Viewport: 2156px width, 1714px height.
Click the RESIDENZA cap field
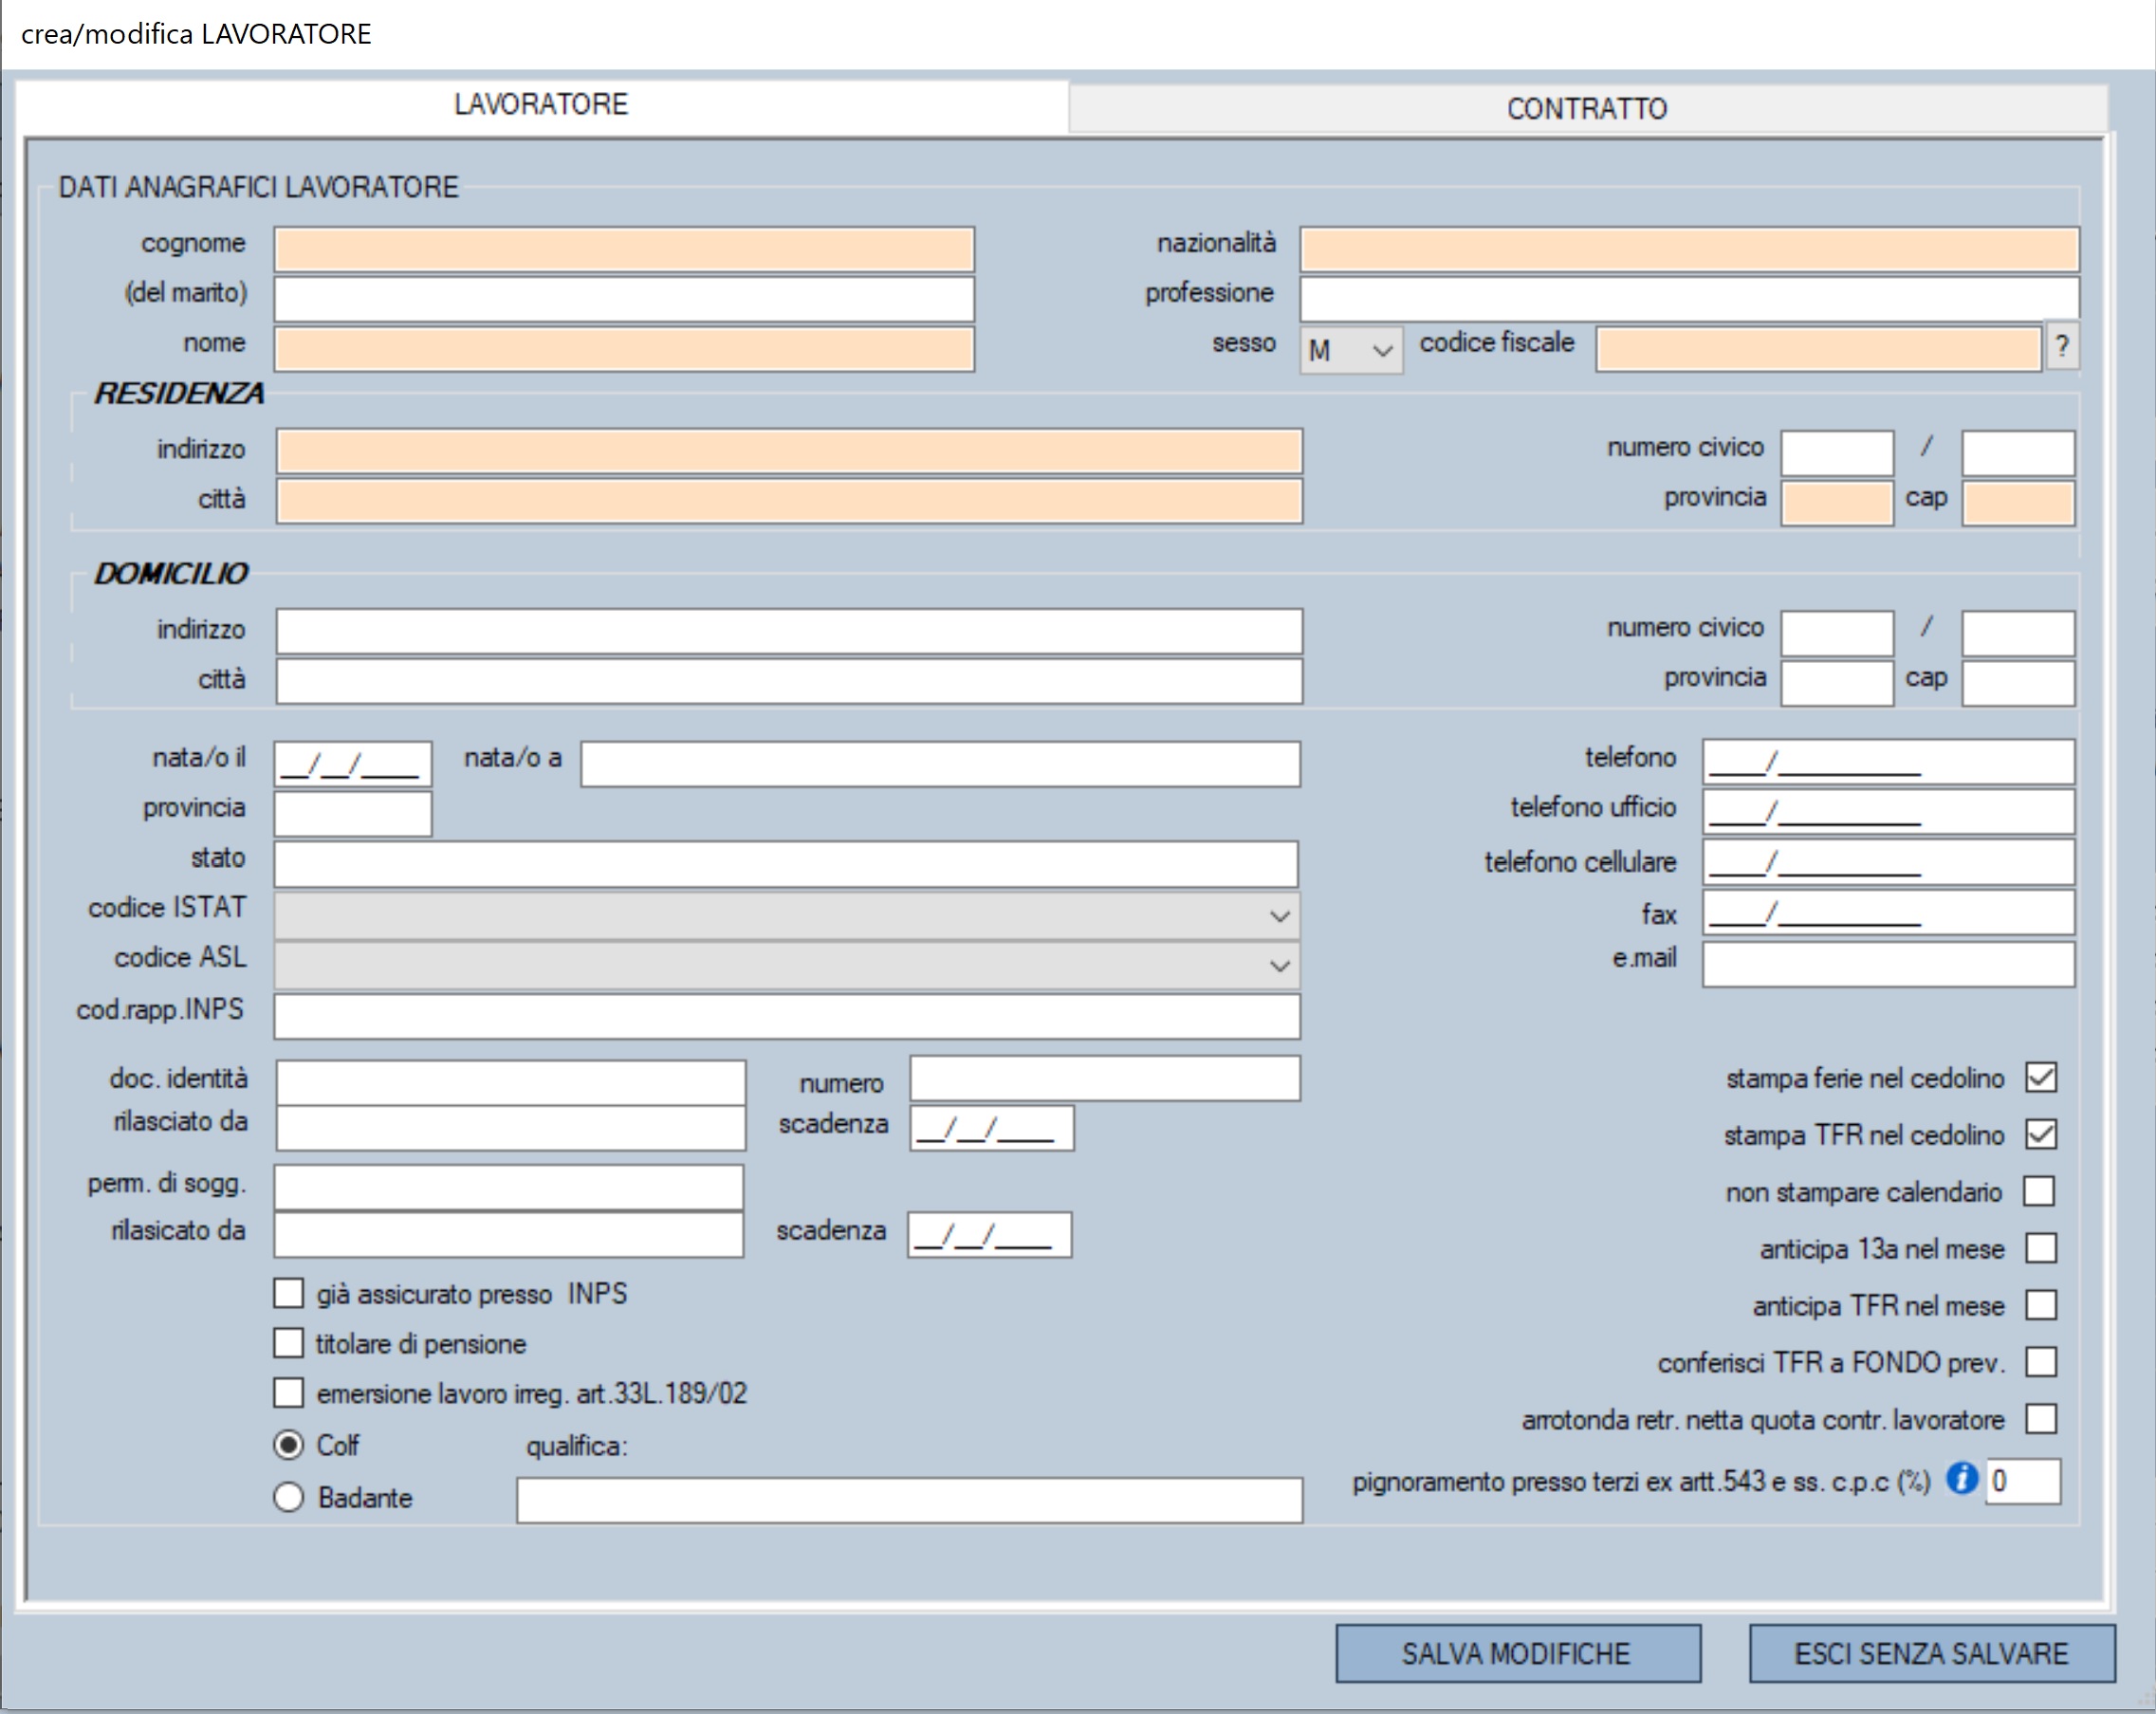point(2018,503)
